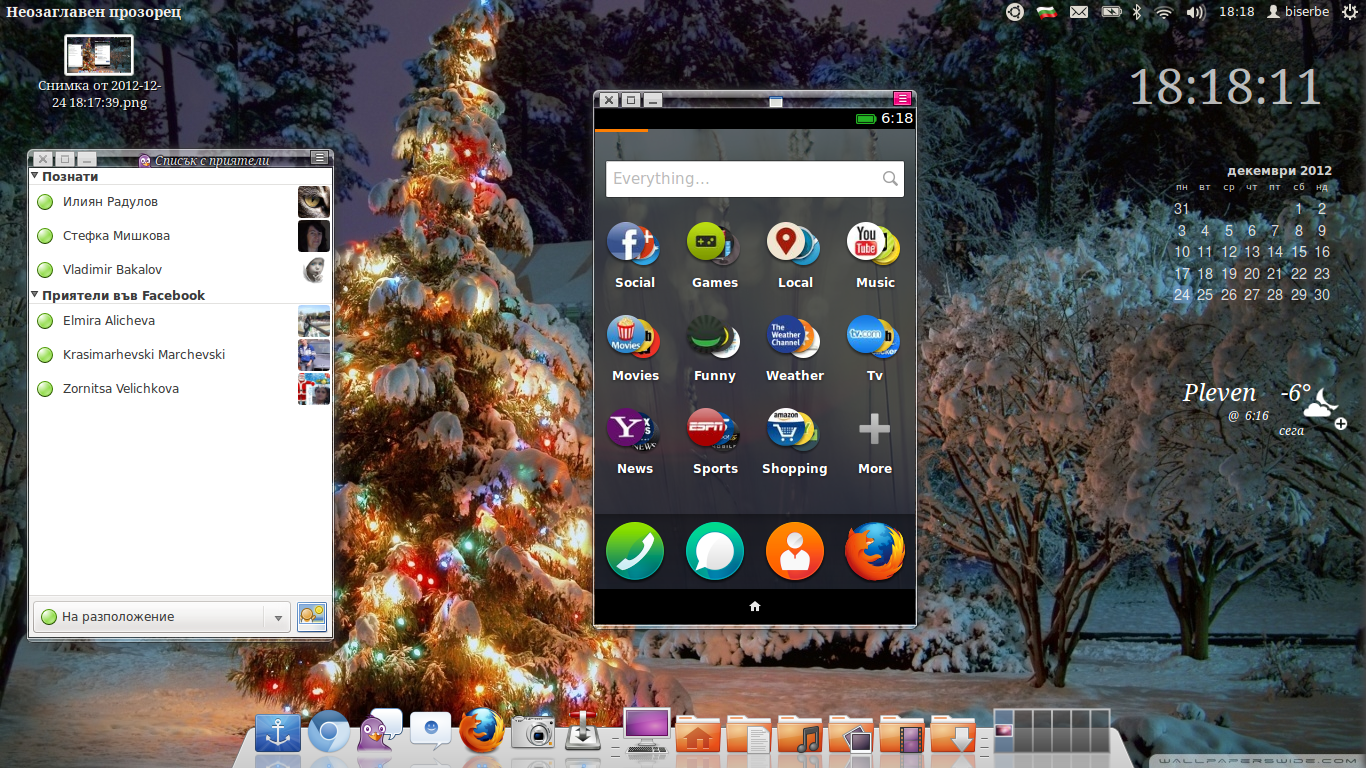Tap the Tv category icon

pyautogui.click(x=874, y=337)
